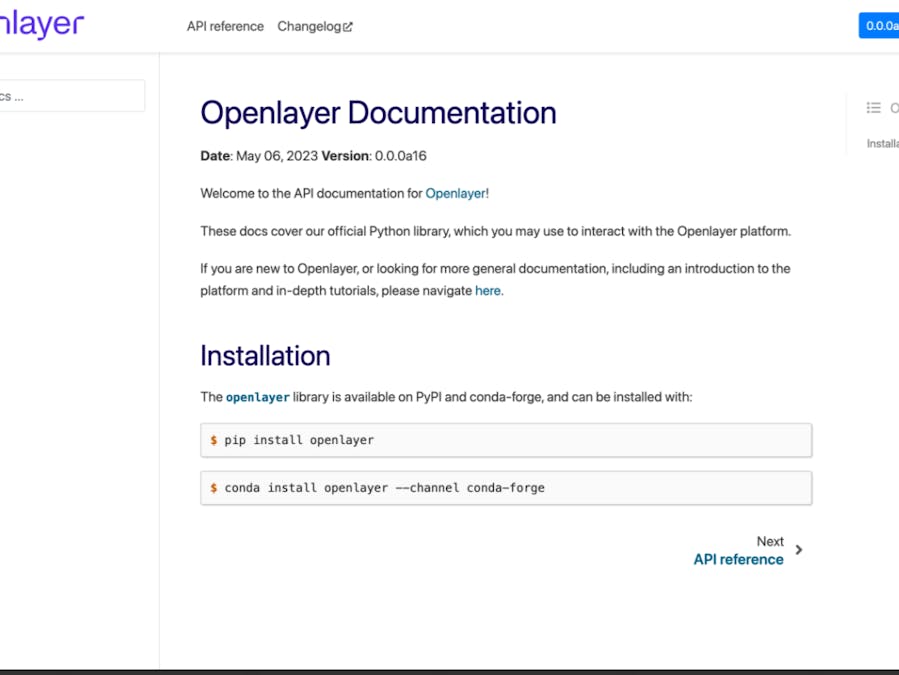This screenshot has height=675, width=899.
Task: Jump to Installation in right sidebar
Action: [882, 143]
